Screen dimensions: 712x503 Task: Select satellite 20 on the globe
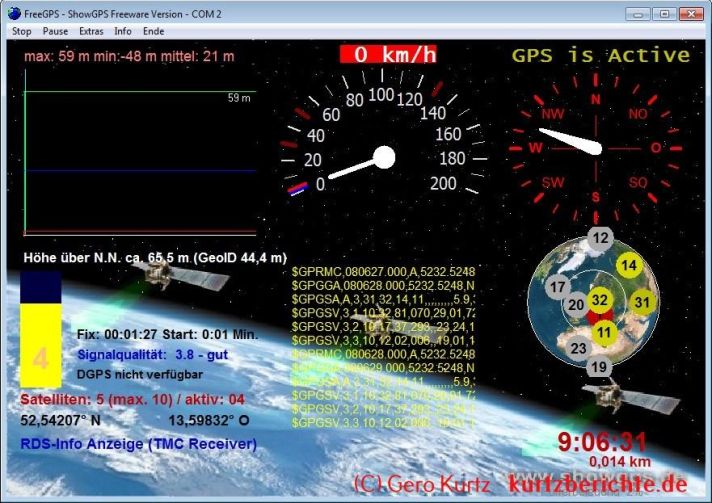tap(576, 305)
